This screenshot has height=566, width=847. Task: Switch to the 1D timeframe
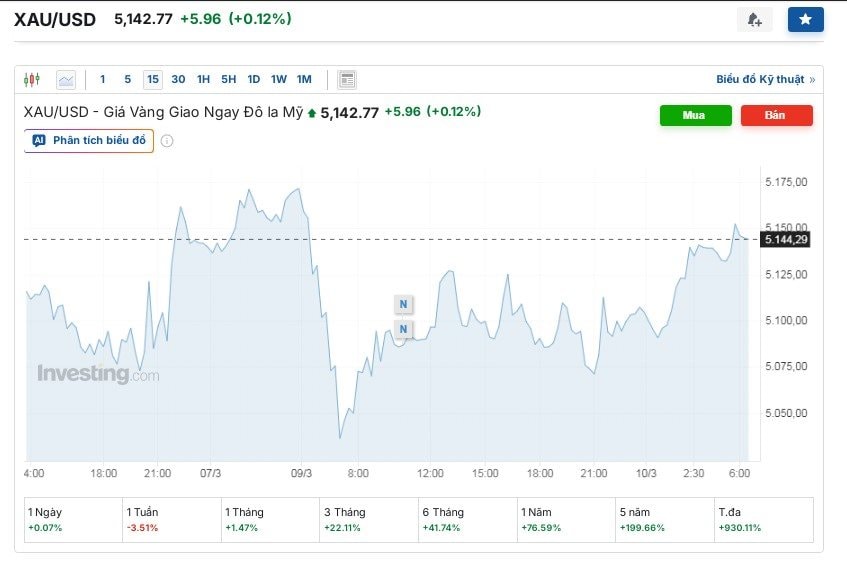click(254, 79)
